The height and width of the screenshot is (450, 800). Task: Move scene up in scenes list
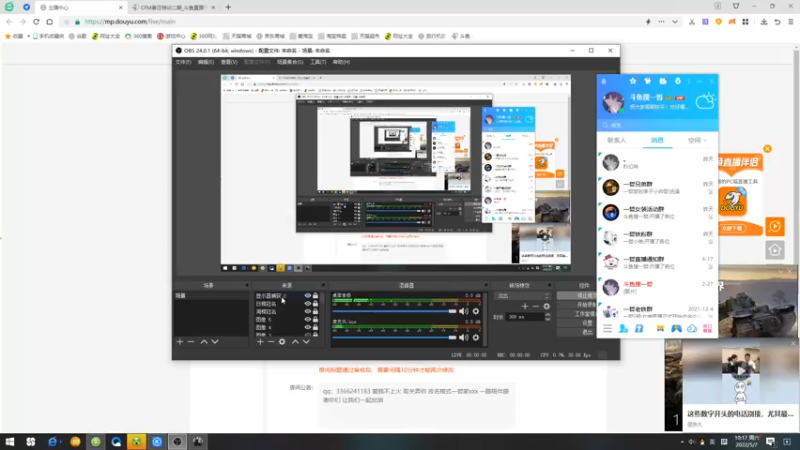[204, 341]
